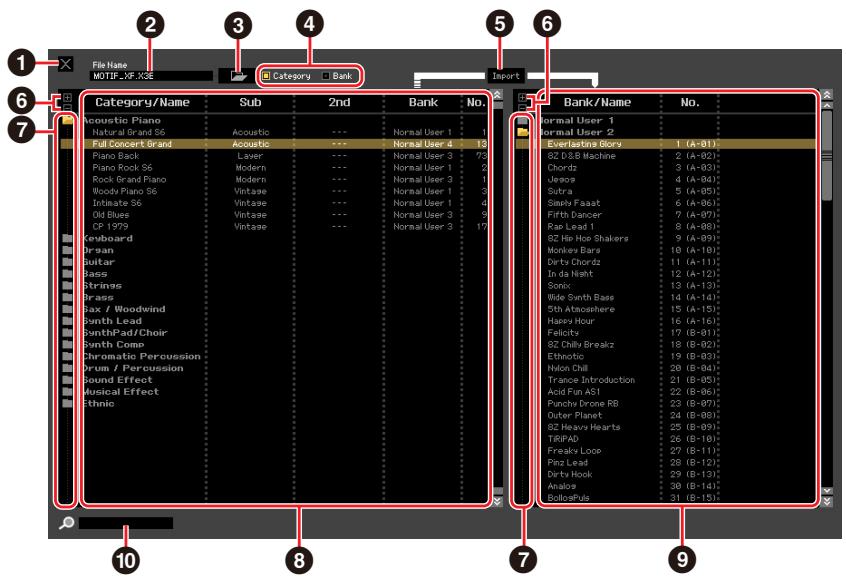Expand all folders in right list (+)
846x579 pixels.
click(x=522, y=98)
